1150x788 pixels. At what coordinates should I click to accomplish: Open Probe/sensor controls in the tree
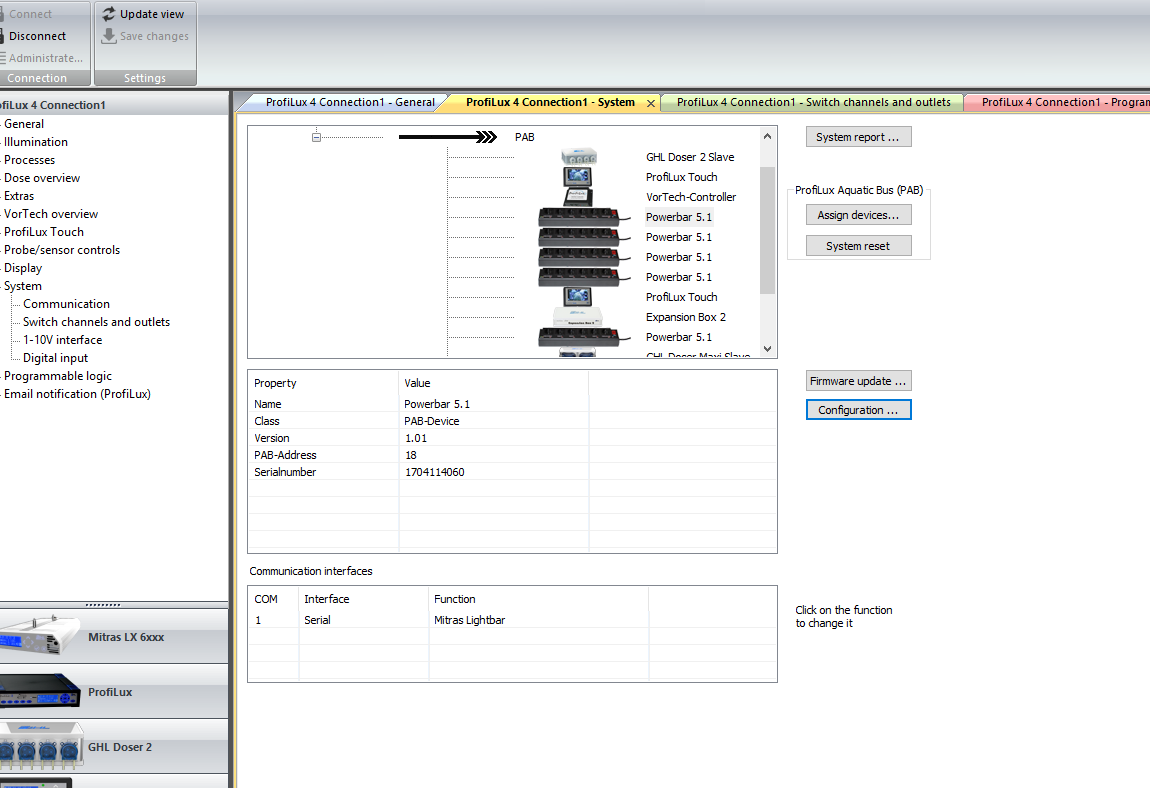pyautogui.click(x=62, y=249)
